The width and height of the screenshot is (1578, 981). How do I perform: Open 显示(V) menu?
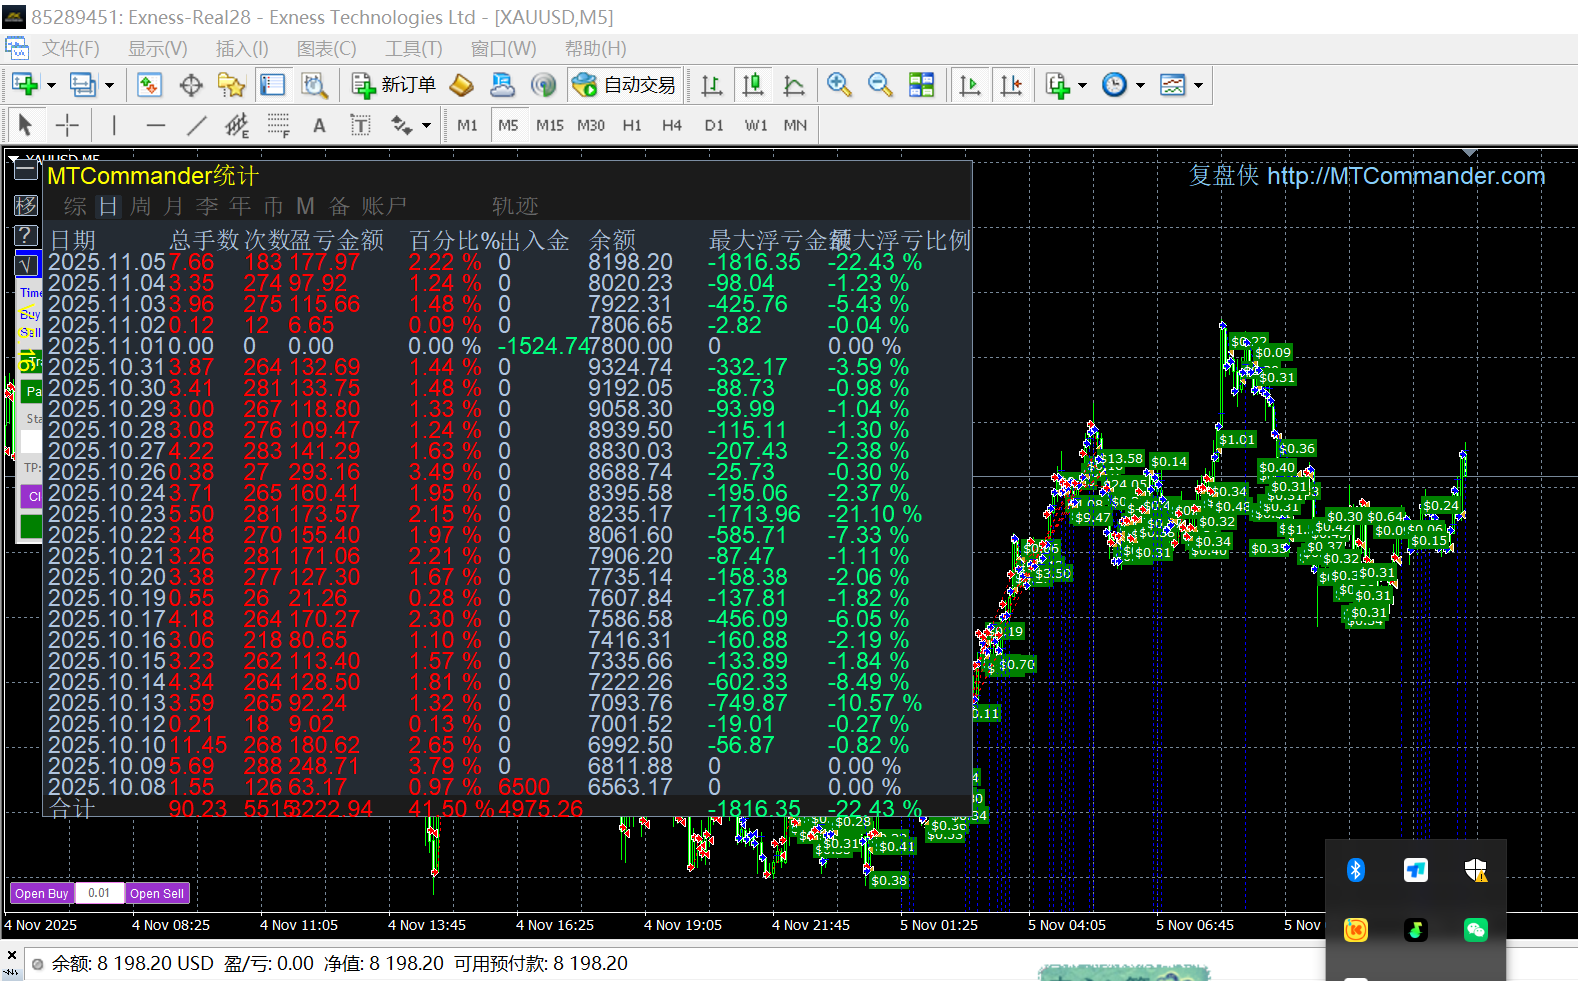click(157, 48)
